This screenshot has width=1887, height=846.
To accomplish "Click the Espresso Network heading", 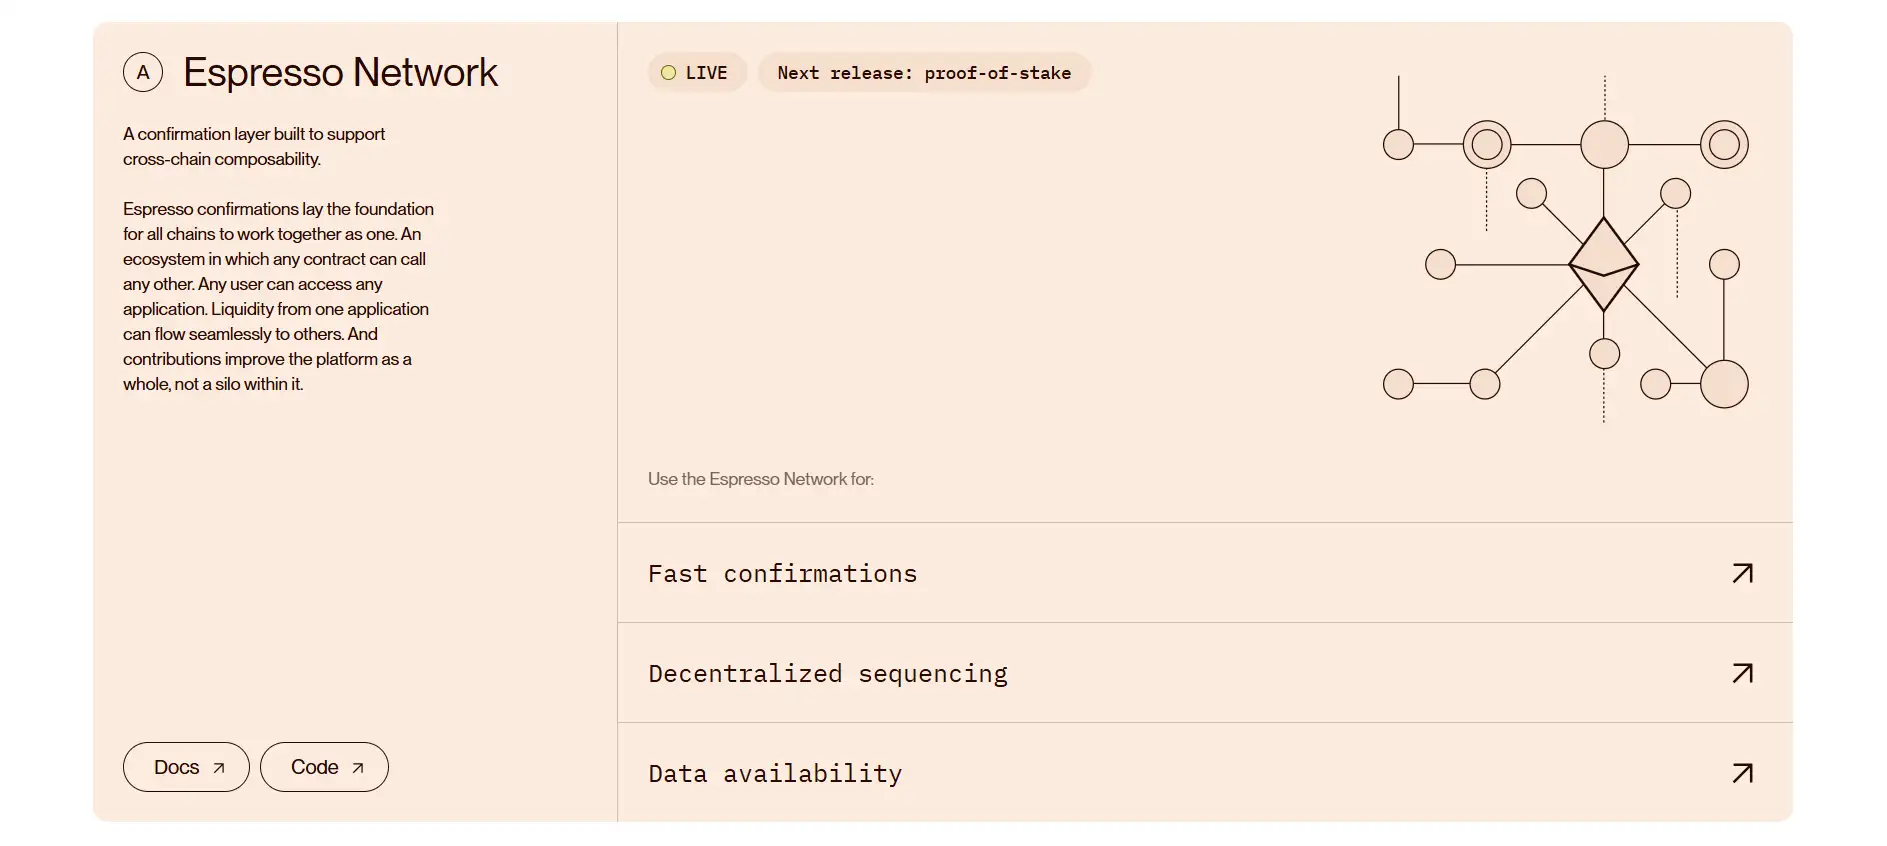I will 340,72.
